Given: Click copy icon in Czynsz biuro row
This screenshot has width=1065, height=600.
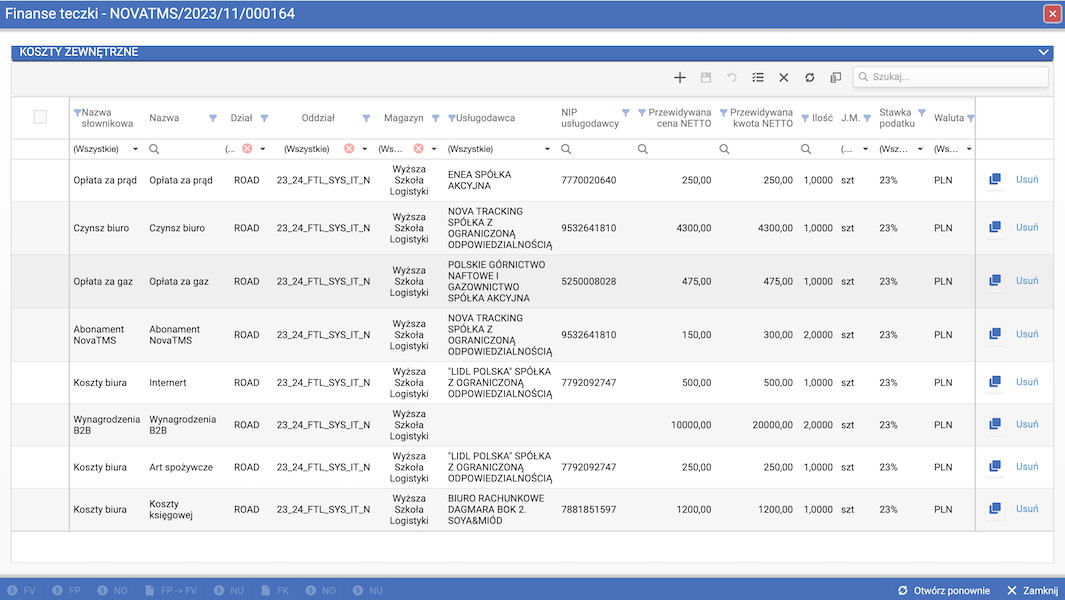Looking at the screenshot, I should [994, 228].
